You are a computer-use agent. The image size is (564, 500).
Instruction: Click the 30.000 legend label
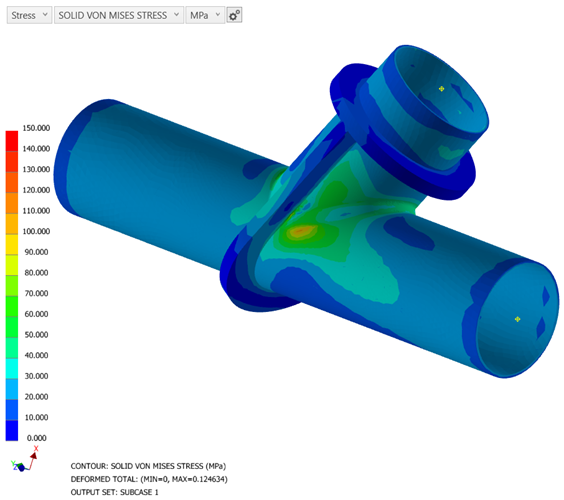click(x=36, y=376)
